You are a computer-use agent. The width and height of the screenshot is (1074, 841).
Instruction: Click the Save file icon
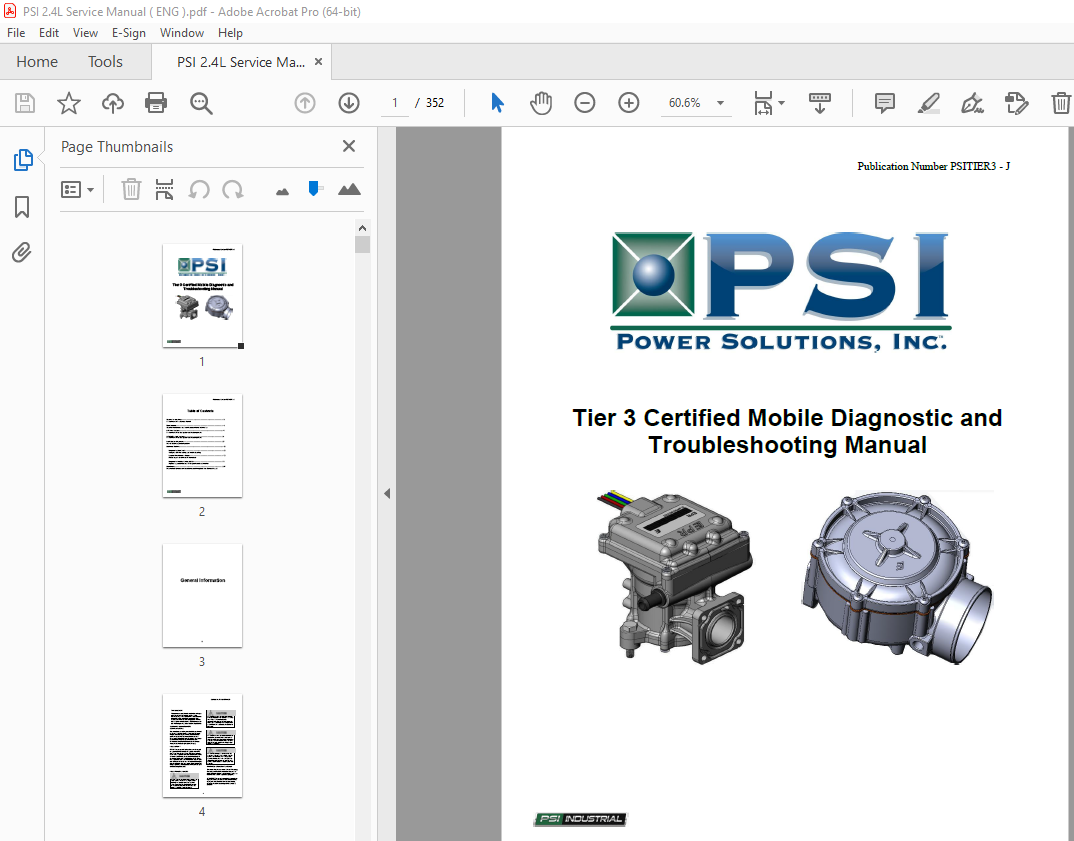pos(25,103)
